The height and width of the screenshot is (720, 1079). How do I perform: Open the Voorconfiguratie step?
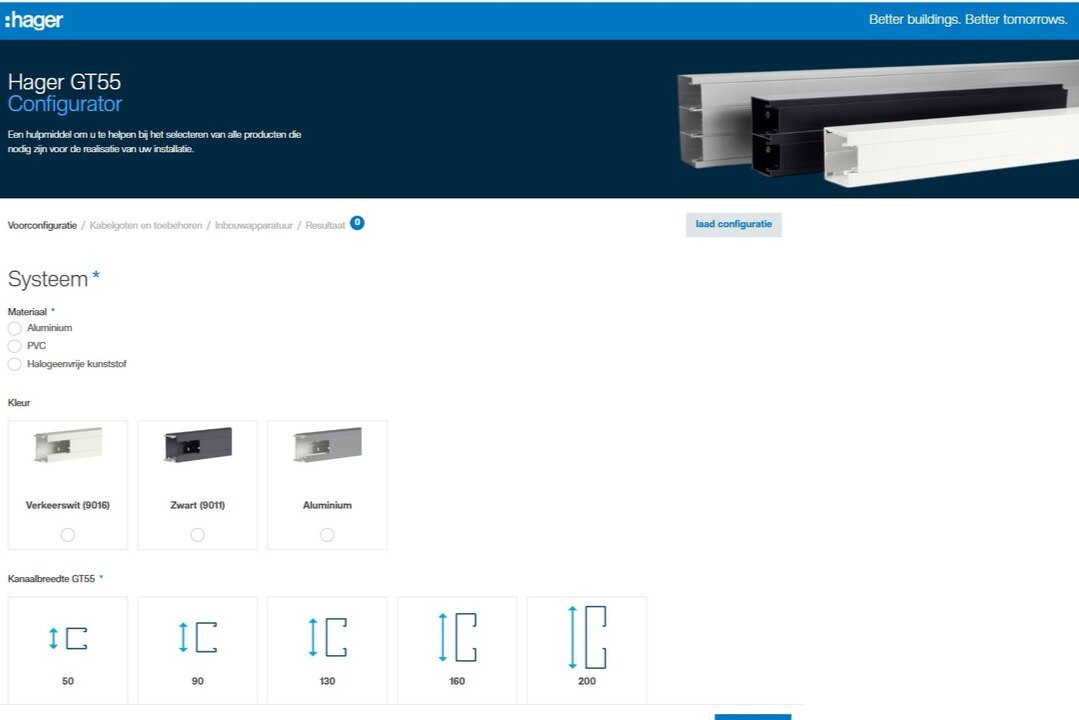42,225
